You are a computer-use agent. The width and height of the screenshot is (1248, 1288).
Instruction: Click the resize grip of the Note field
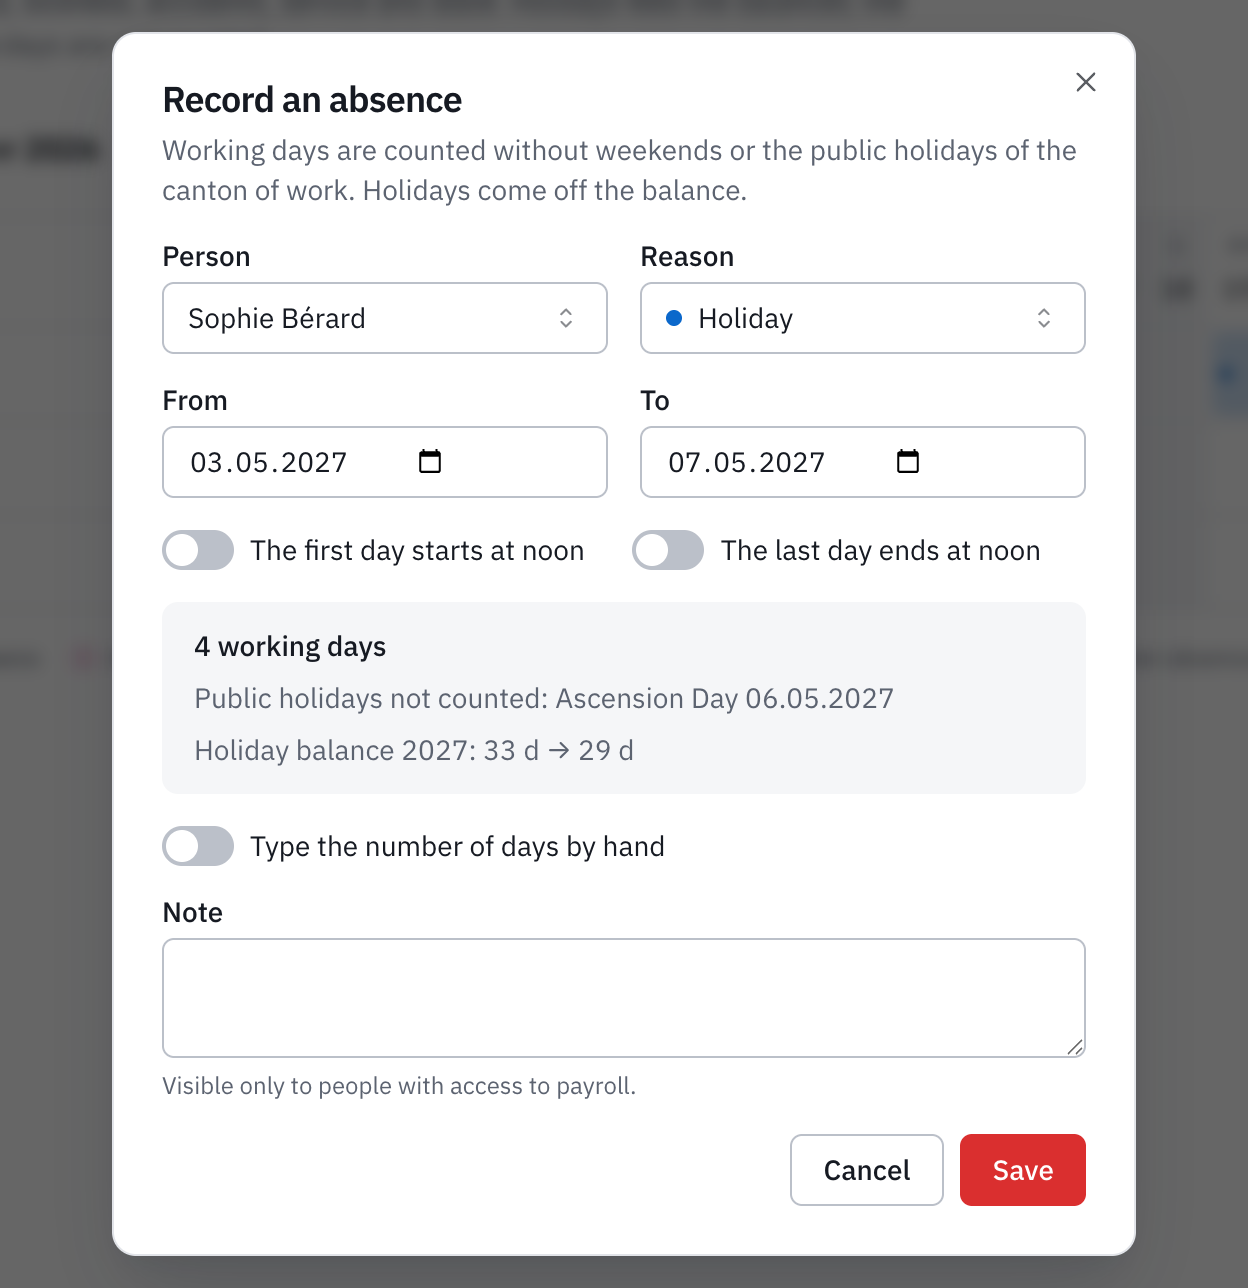1075,1047
